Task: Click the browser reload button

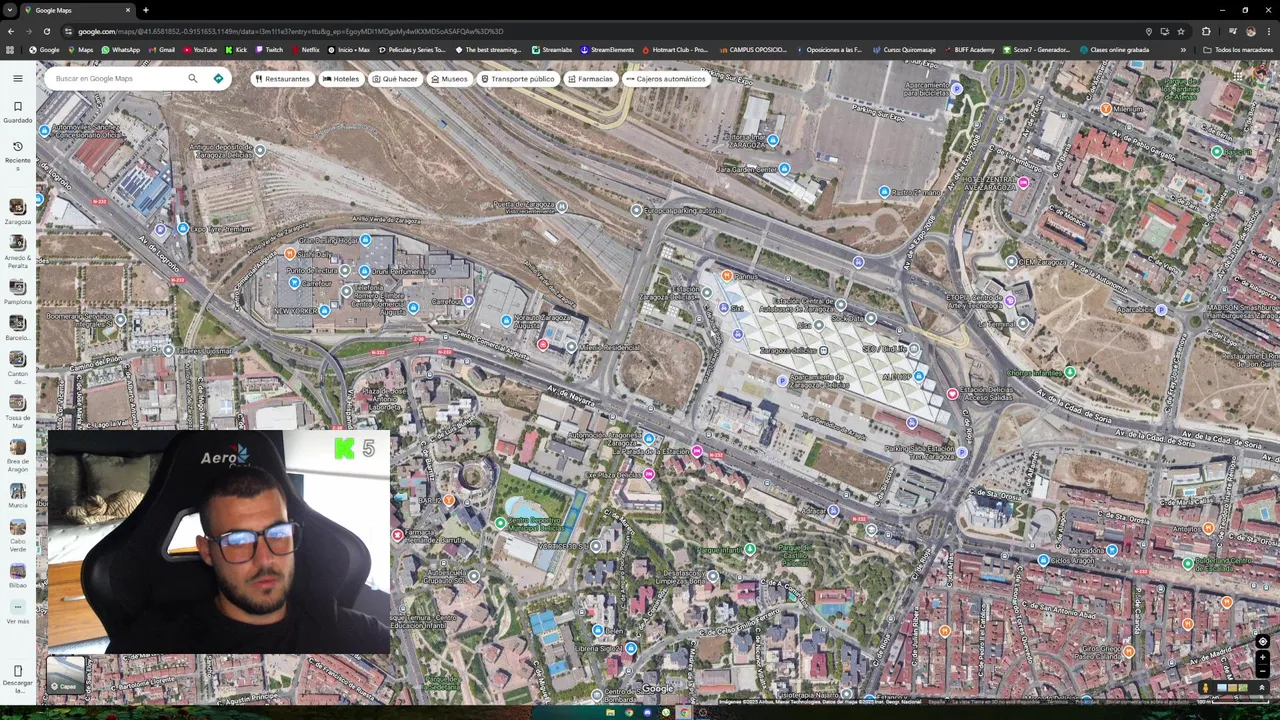Action: tap(46, 31)
